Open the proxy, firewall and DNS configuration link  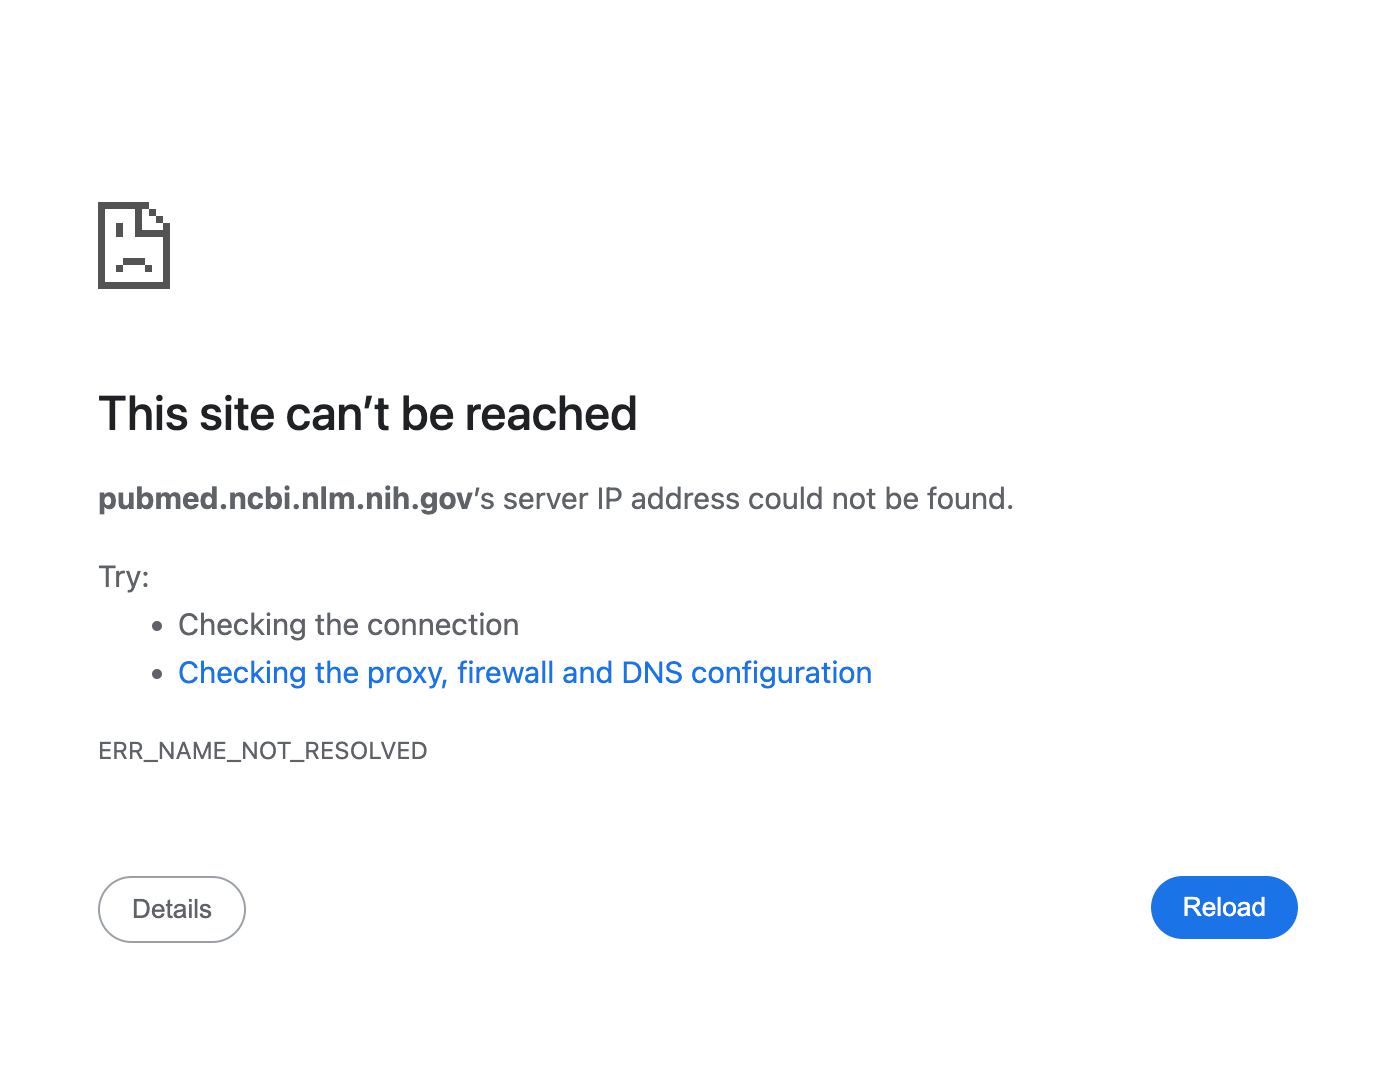pyautogui.click(x=524, y=673)
